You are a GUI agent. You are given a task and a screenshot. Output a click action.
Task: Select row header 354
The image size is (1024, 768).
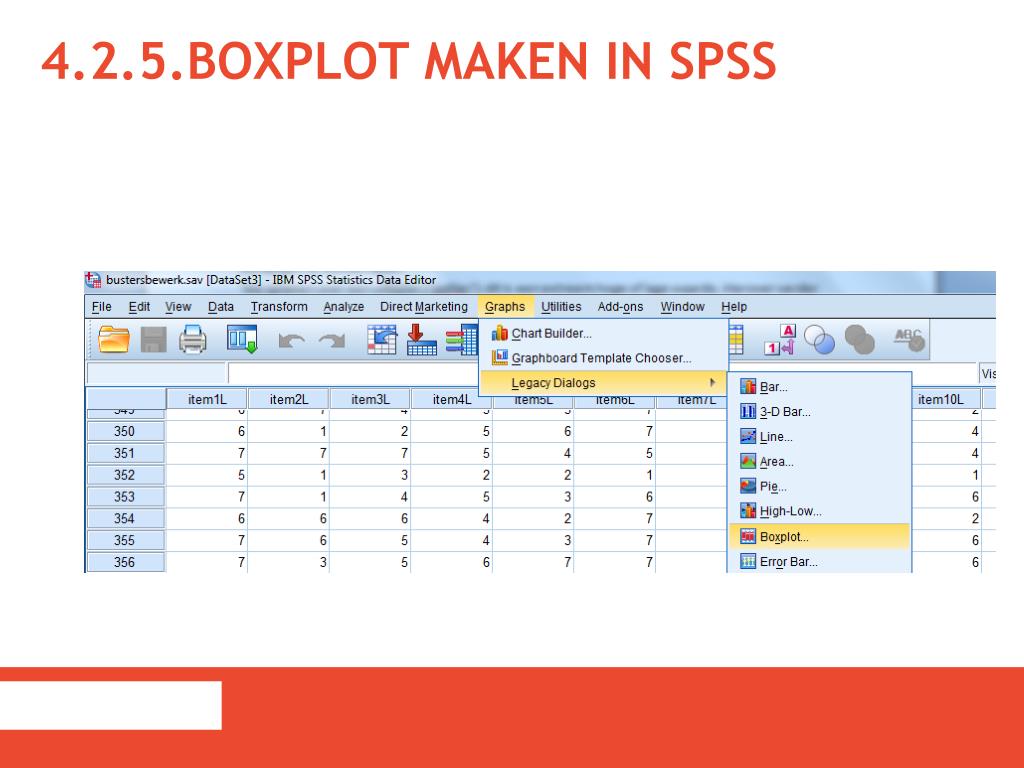(125, 519)
